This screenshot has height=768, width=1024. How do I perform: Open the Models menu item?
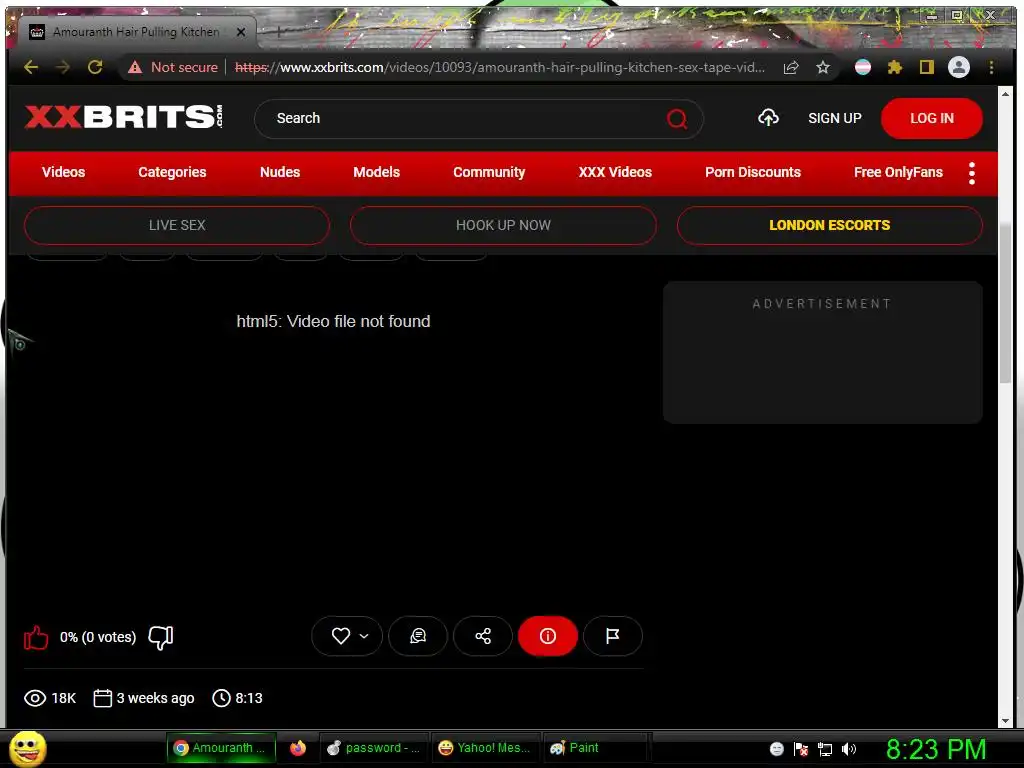[376, 172]
